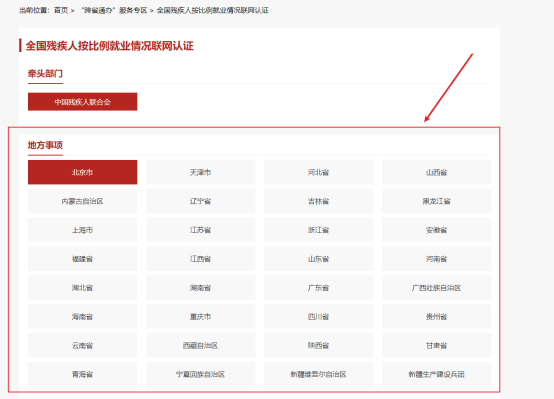Select 辽宁省 region
The height and width of the screenshot is (399, 554).
(x=200, y=201)
